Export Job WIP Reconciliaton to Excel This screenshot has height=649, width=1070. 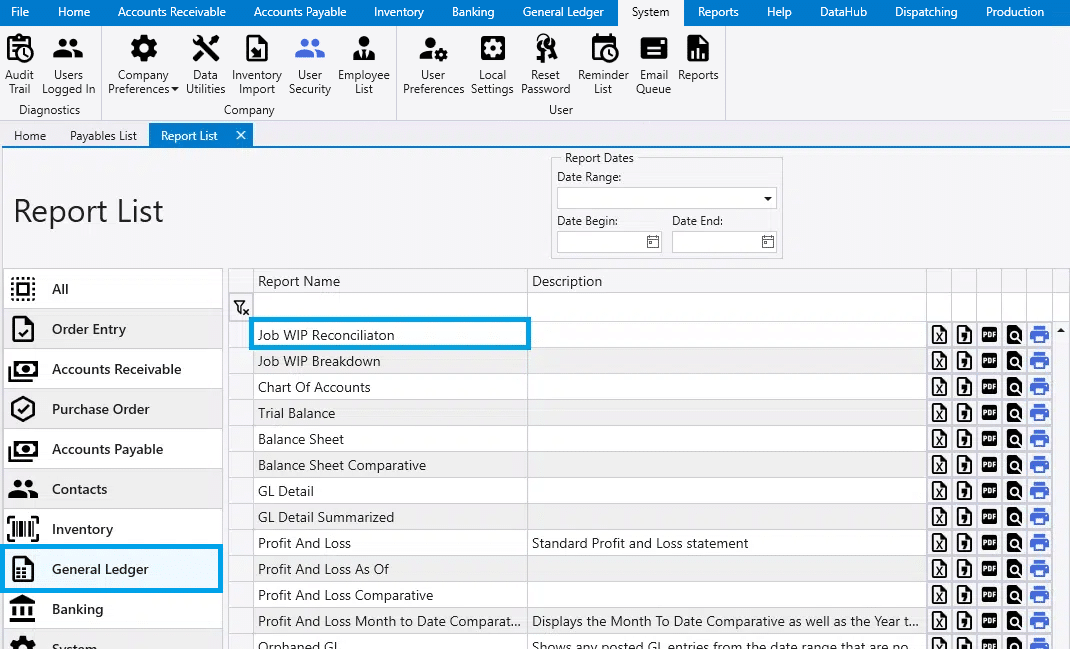point(939,335)
